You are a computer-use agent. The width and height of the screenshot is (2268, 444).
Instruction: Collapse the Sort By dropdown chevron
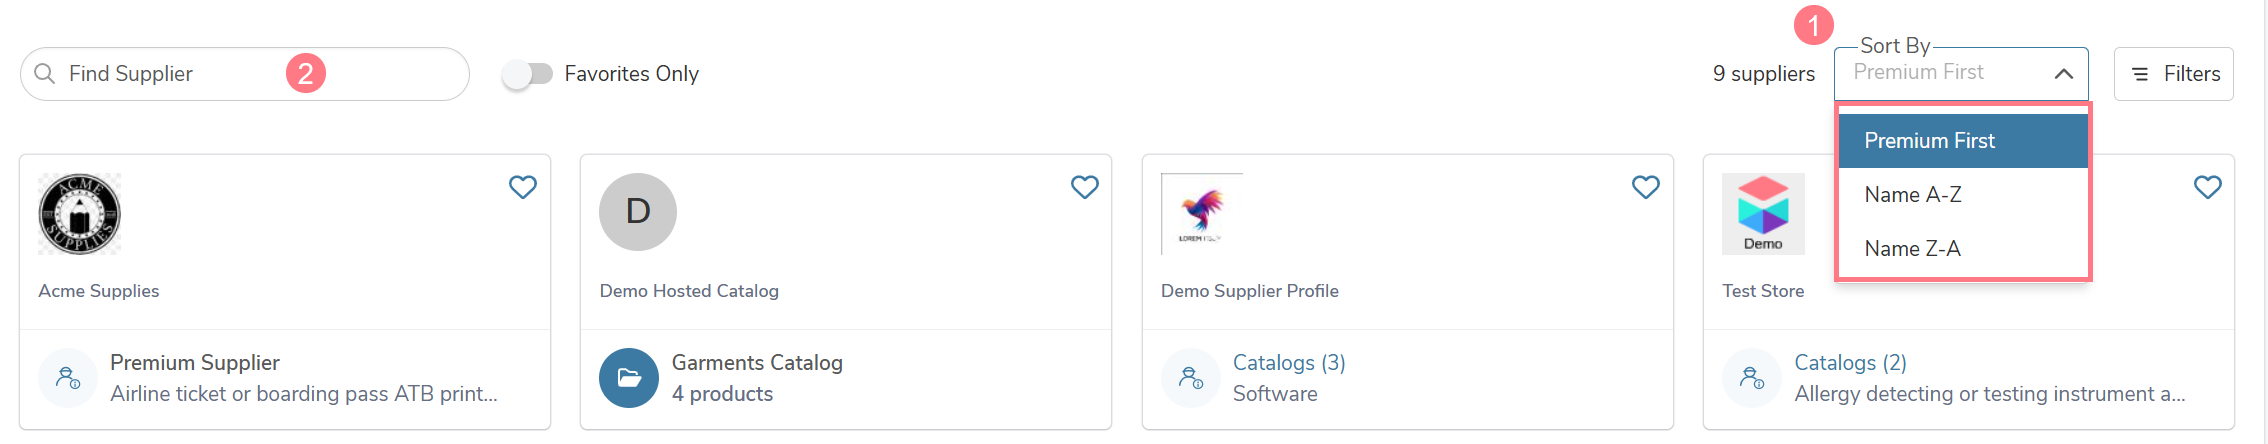click(x=2063, y=74)
